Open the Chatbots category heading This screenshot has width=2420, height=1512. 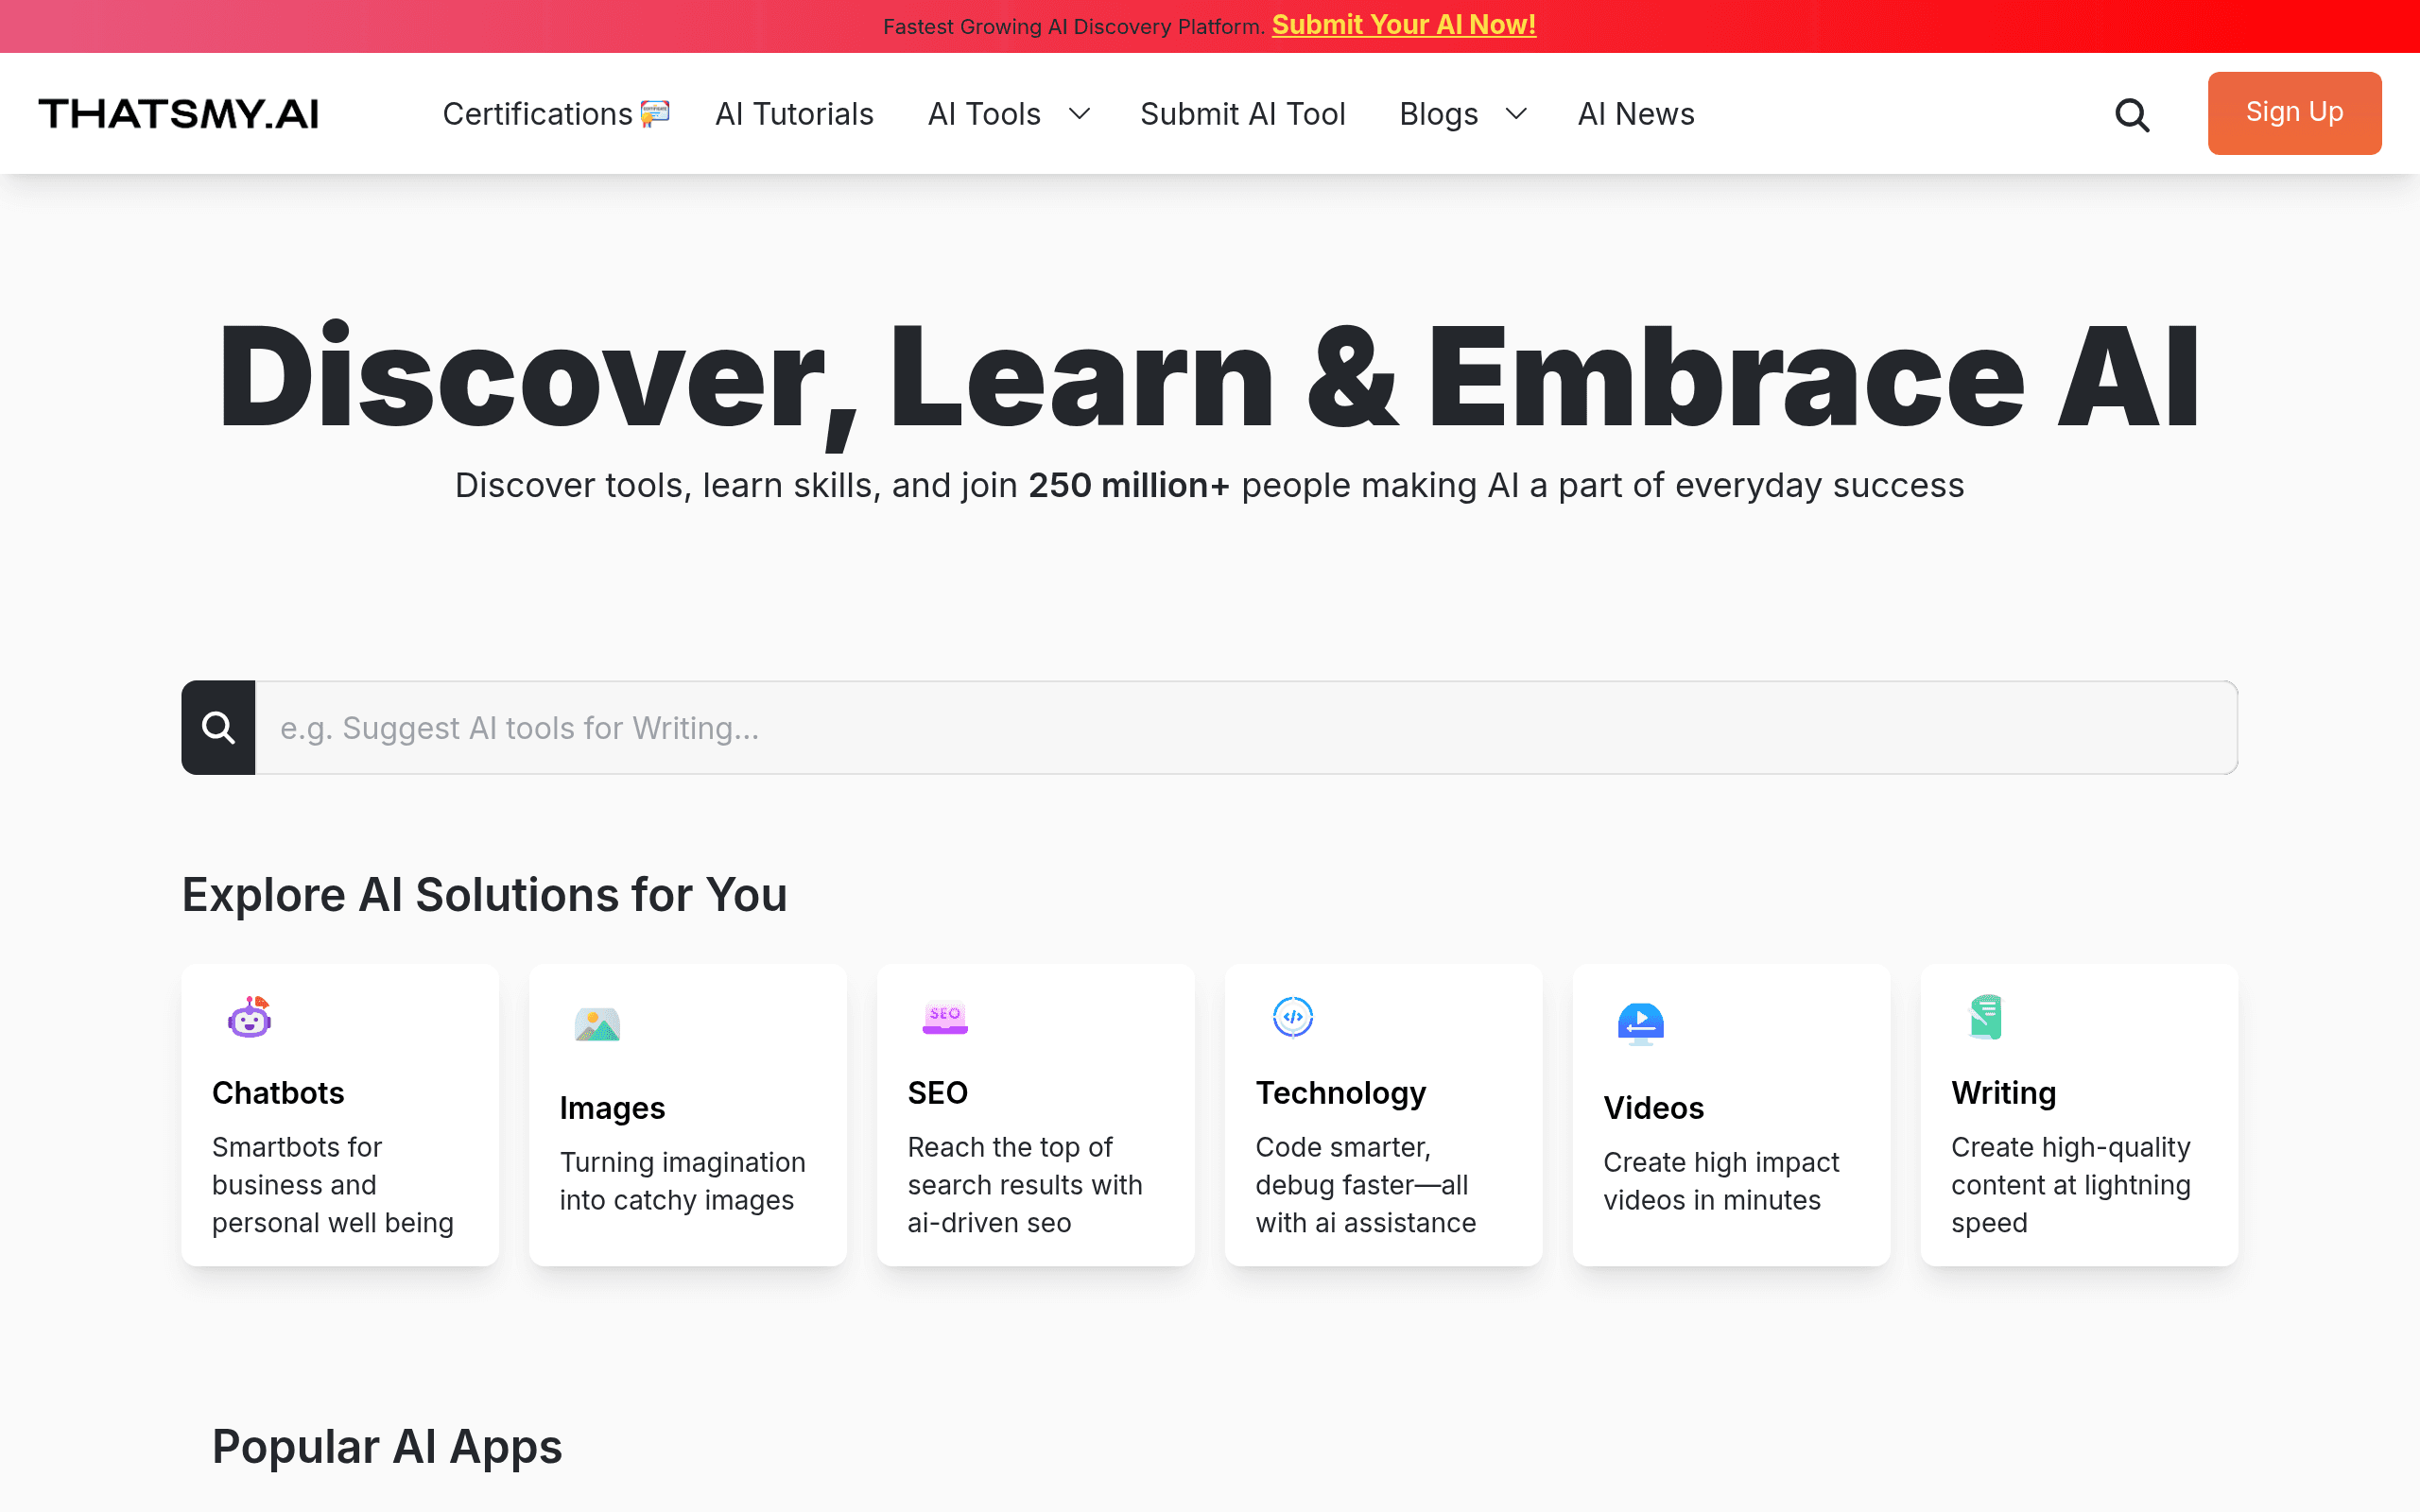pos(278,1093)
